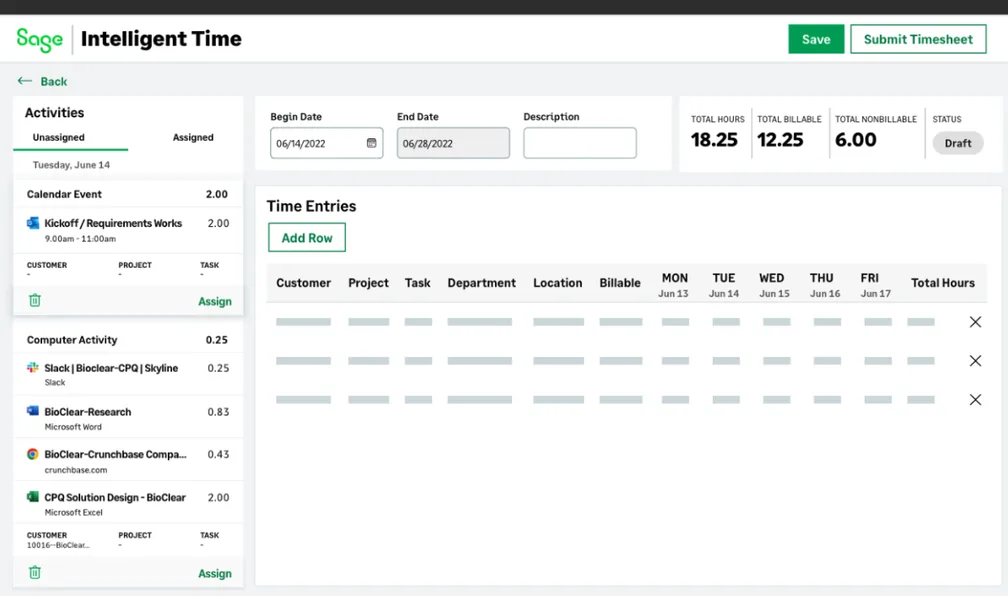Select BioClear-Research activity row
Viewport: 1008px width, 596px height.
click(128, 418)
